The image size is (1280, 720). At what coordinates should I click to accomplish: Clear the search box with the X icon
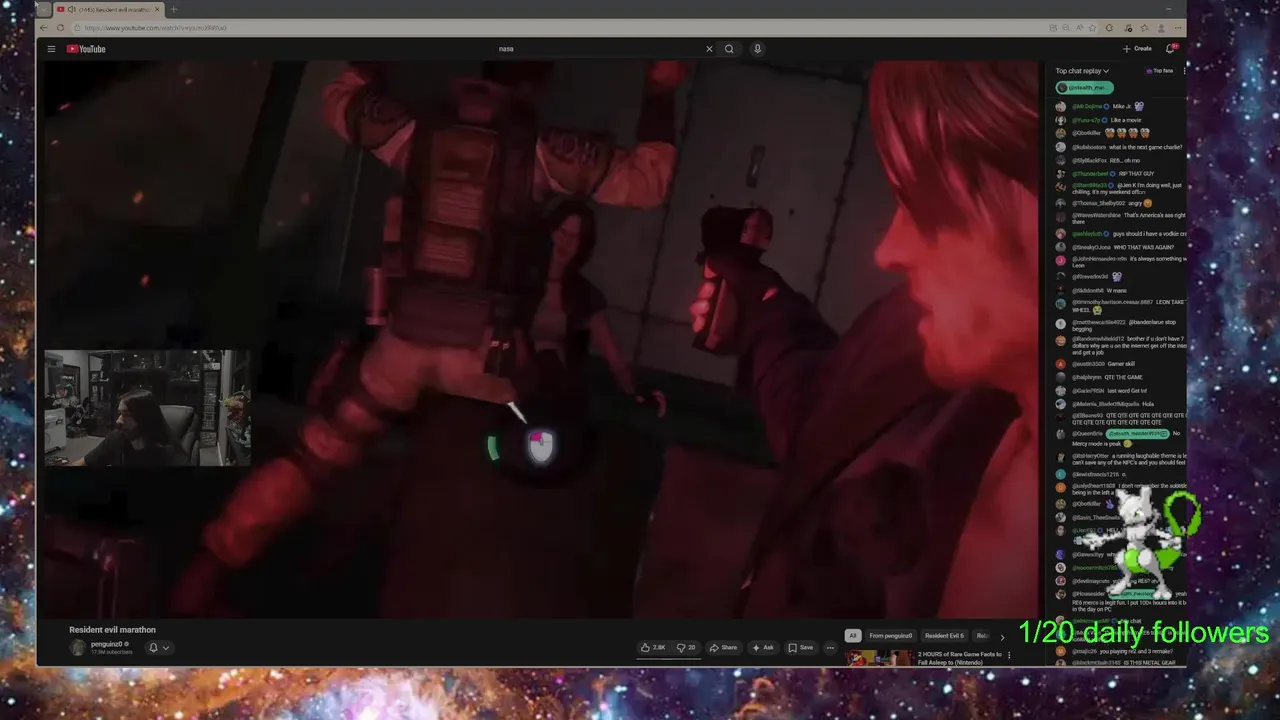tap(709, 49)
